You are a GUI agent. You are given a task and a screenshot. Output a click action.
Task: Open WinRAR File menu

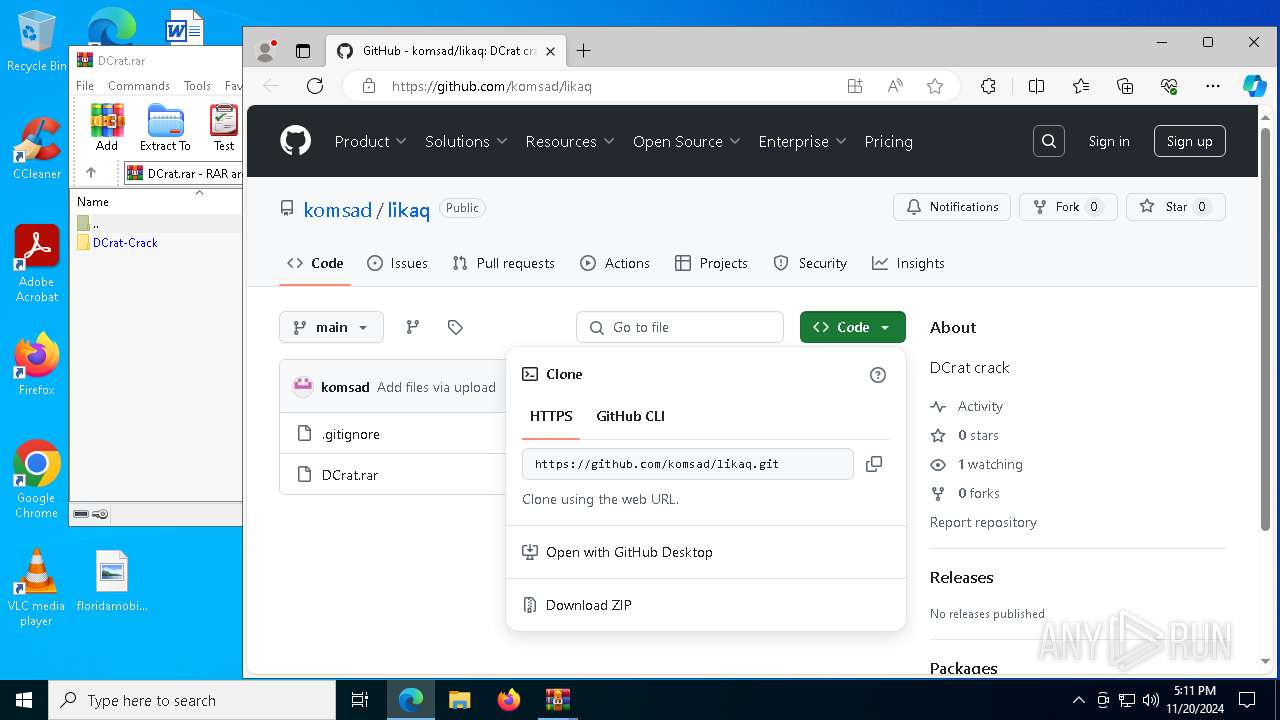pyautogui.click(x=85, y=86)
